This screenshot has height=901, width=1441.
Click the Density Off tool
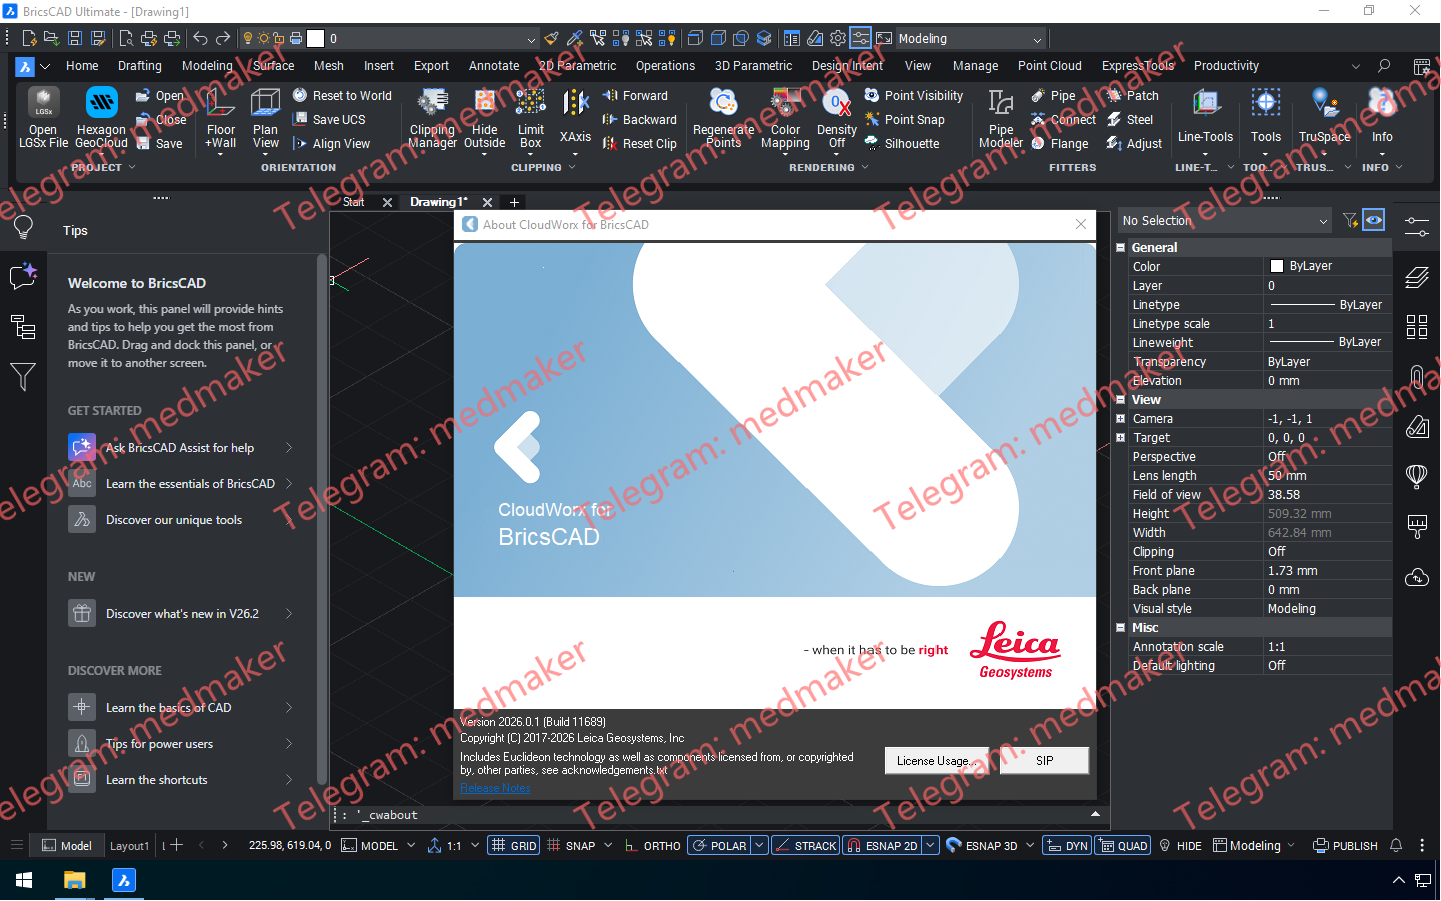coord(837,120)
